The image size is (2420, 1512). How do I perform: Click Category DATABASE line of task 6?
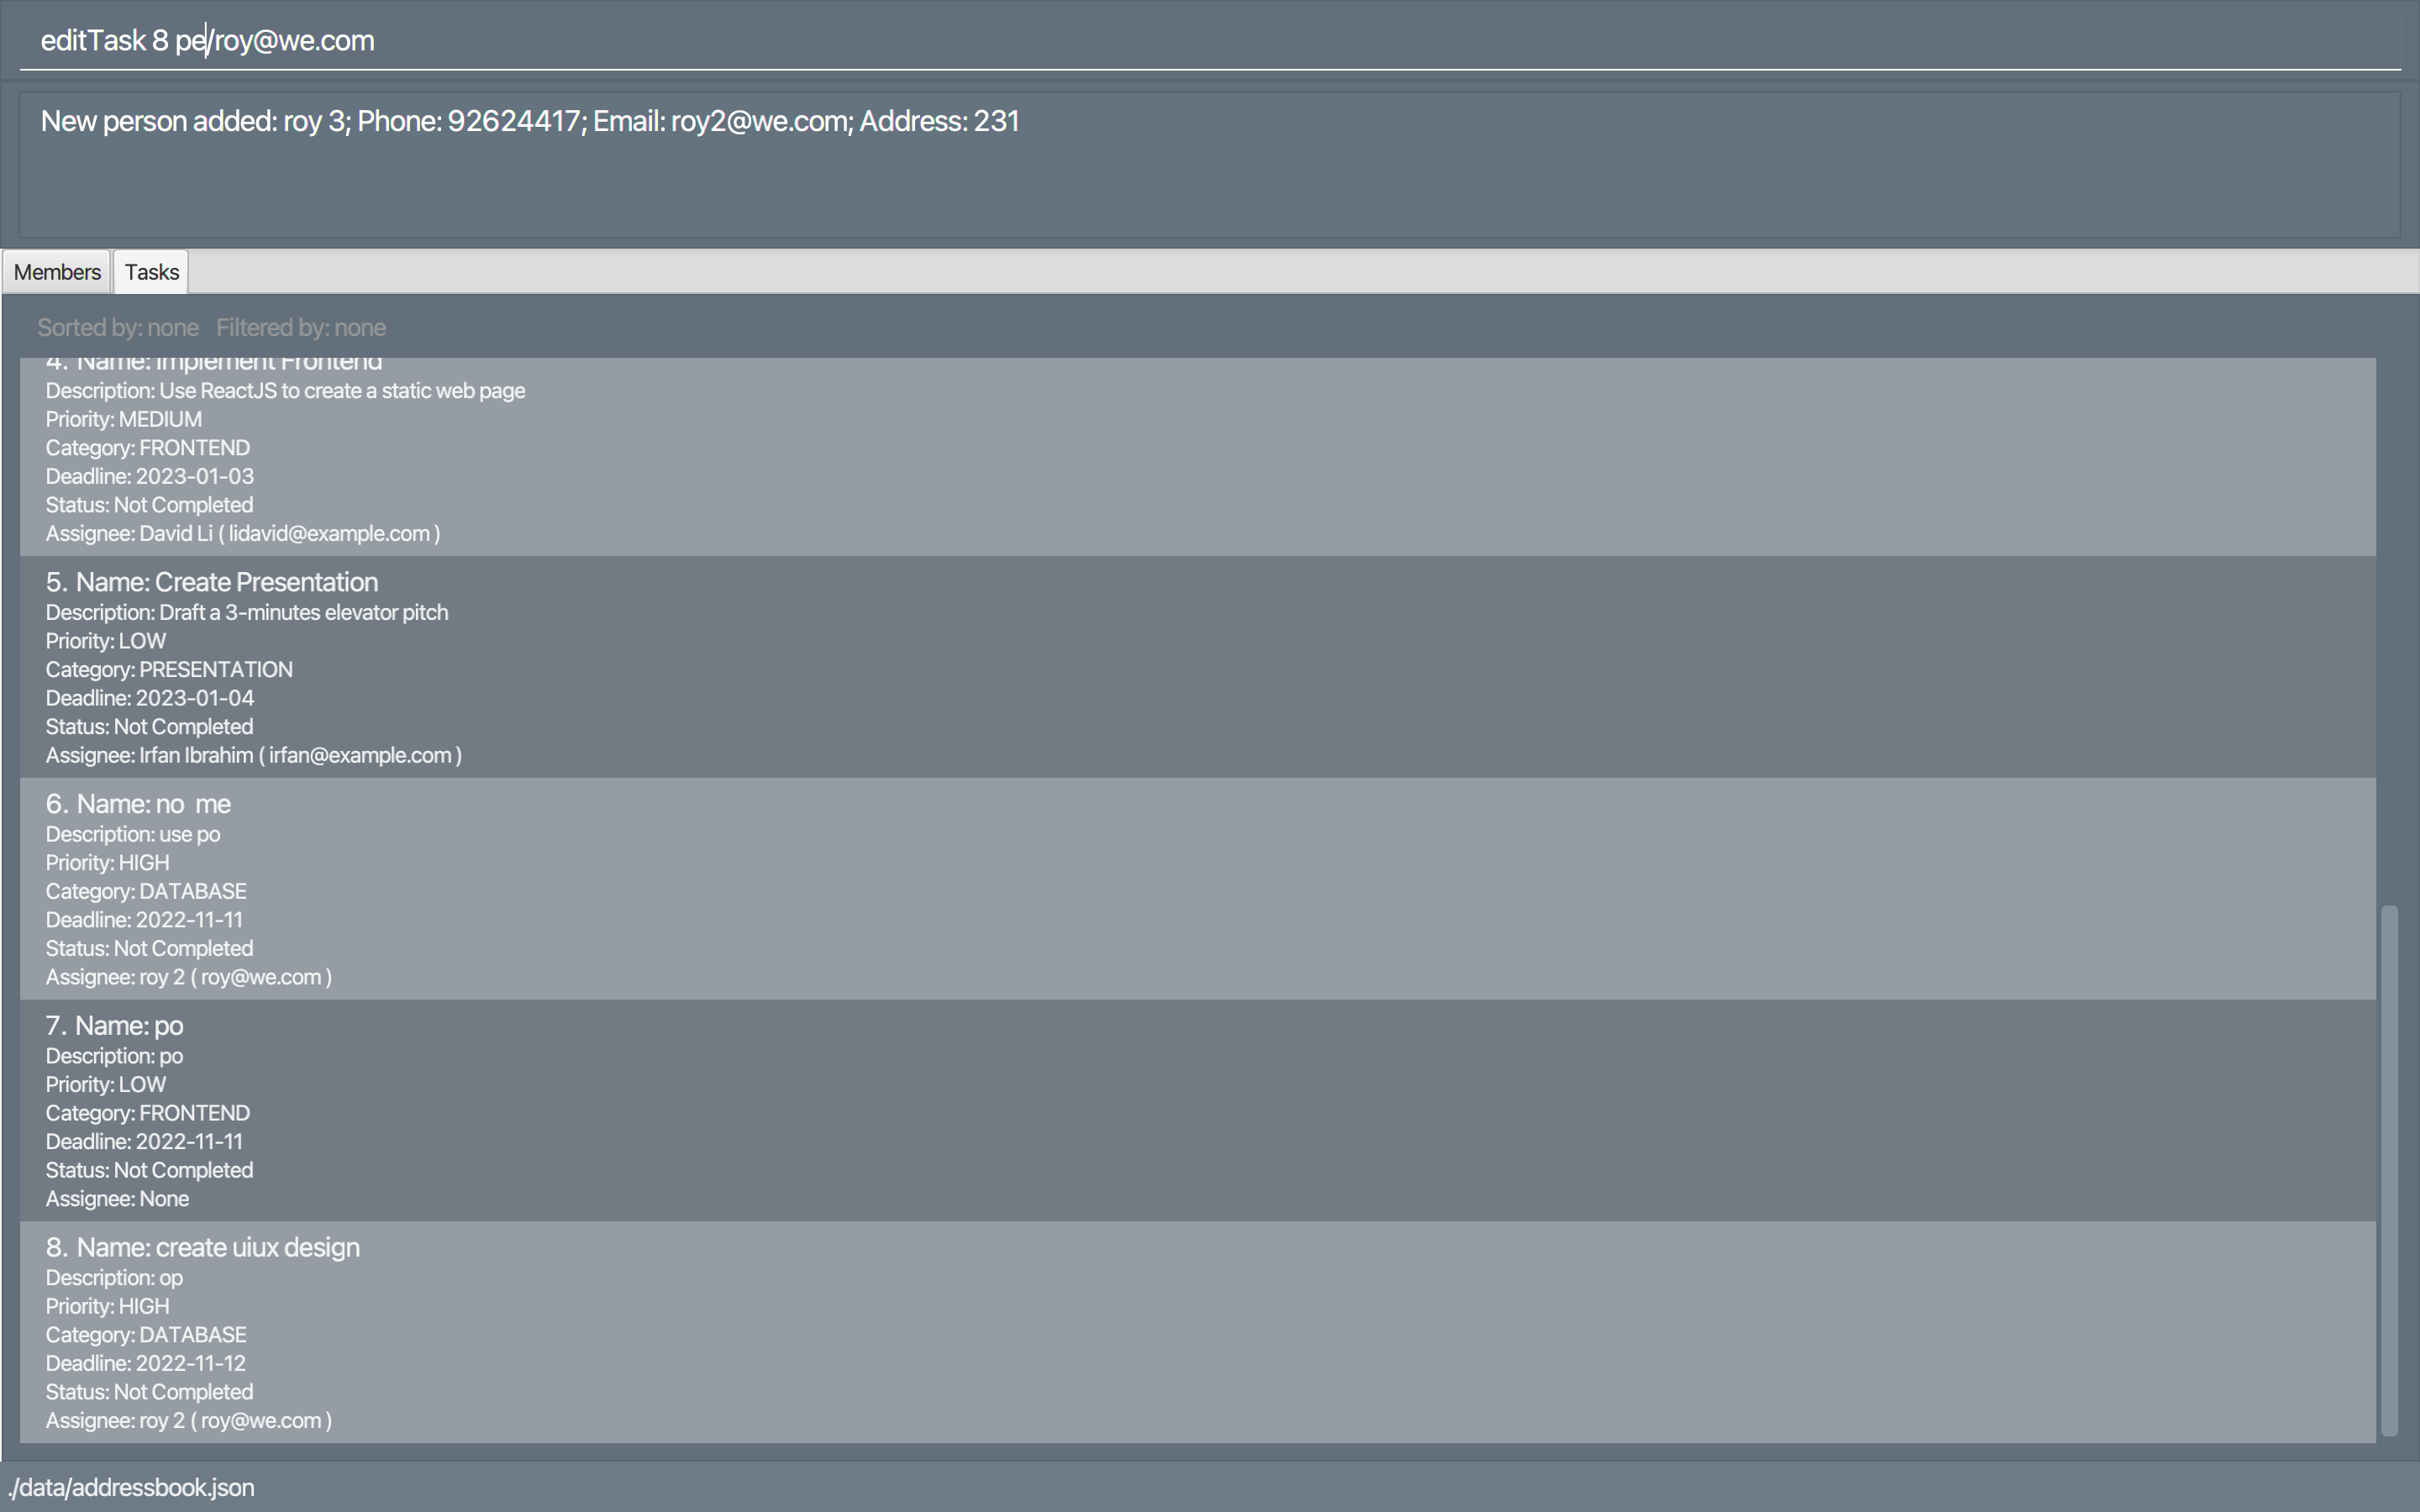click(x=145, y=892)
